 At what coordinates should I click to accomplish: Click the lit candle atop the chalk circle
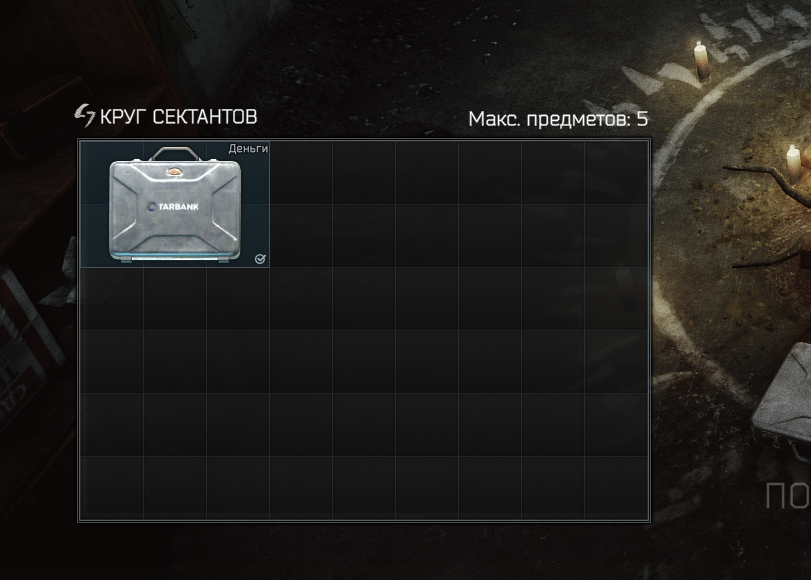click(700, 60)
